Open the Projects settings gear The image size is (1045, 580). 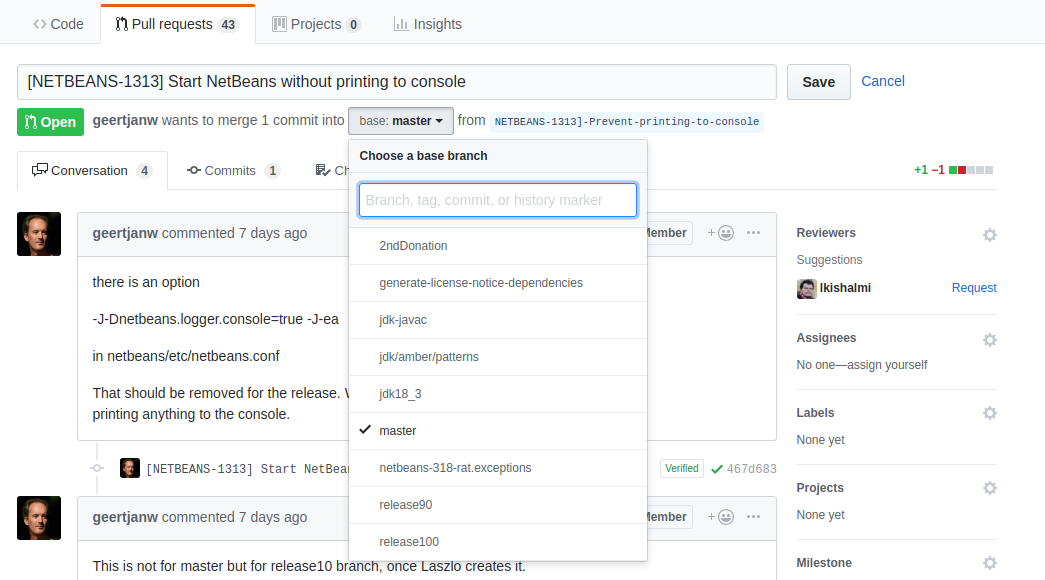(x=990, y=487)
